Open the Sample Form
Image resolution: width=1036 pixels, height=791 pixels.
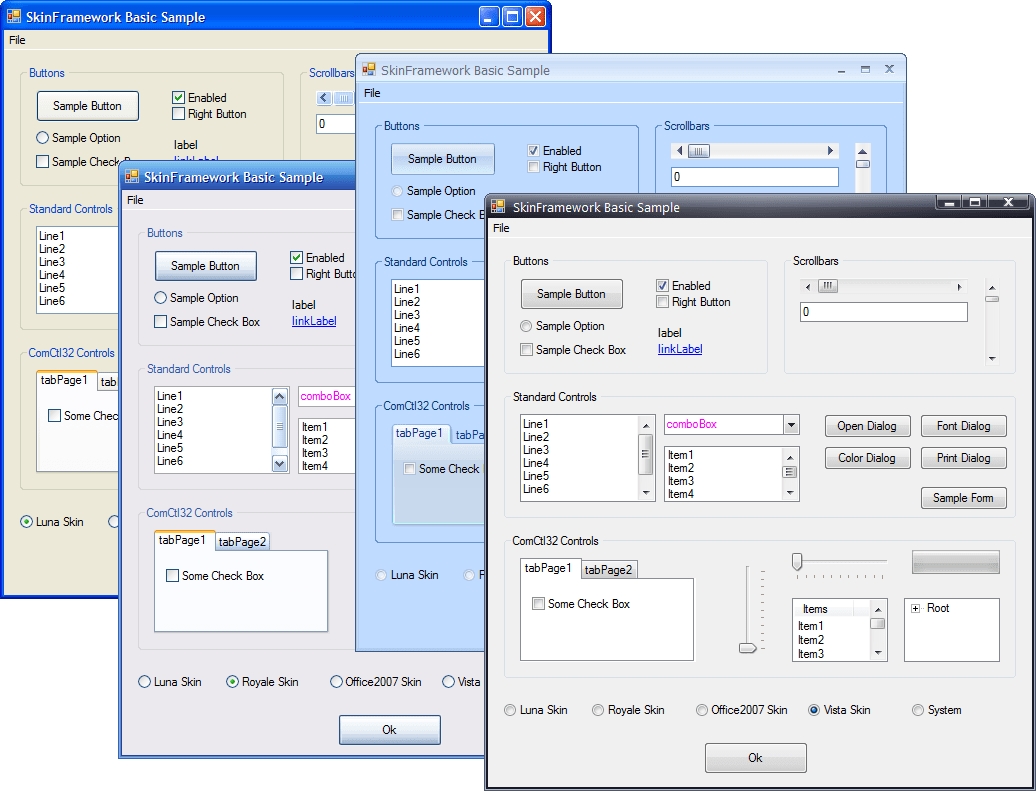963,497
